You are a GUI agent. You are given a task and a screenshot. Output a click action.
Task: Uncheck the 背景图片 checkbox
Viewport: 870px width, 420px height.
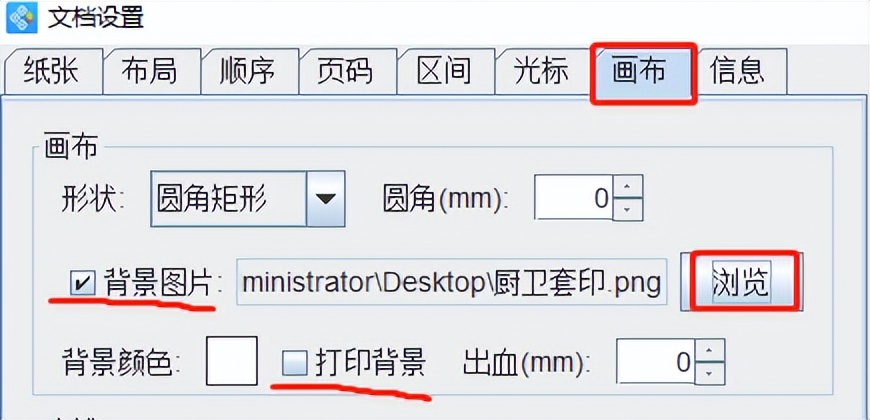pyautogui.click(x=82, y=285)
